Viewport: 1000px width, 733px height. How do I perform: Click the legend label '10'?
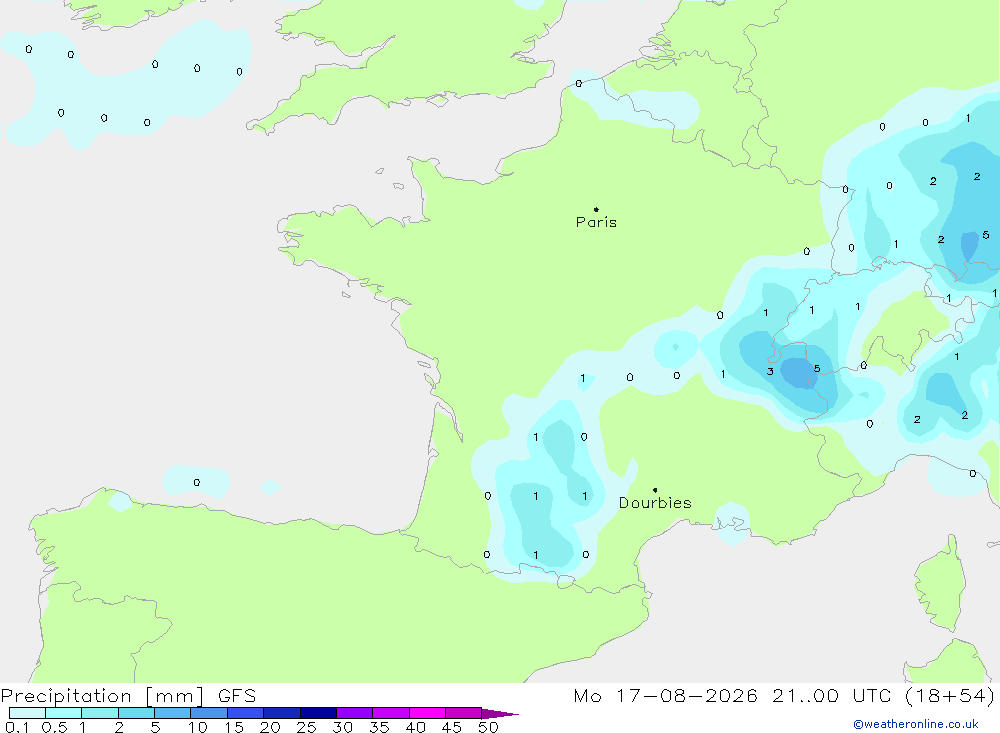click(x=198, y=727)
